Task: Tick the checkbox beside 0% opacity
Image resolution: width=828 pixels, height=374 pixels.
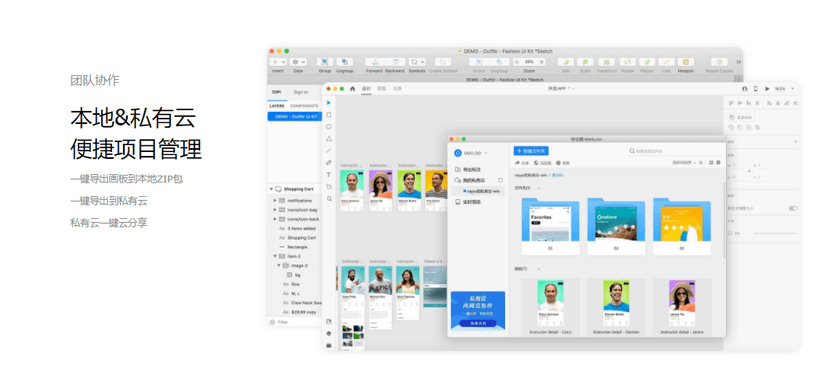Action: pyautogui.click(x=730, y=233)
